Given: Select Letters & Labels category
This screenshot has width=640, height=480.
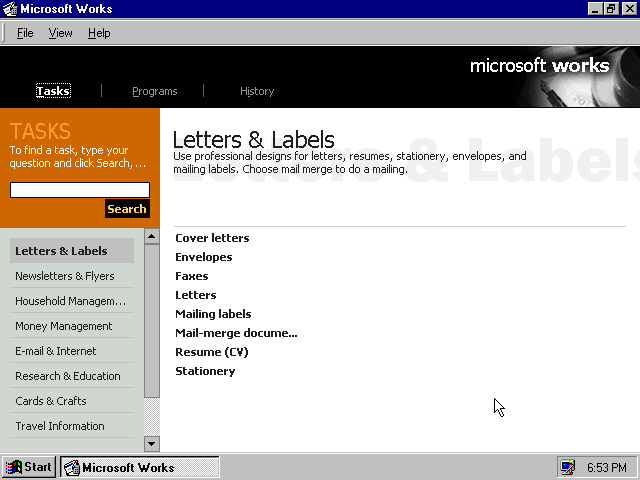Looking at the screenshot, I should coord(72,251).
